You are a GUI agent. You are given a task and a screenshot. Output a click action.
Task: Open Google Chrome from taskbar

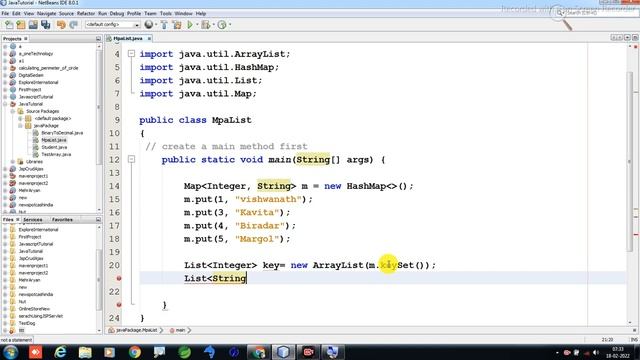point(134,352)
